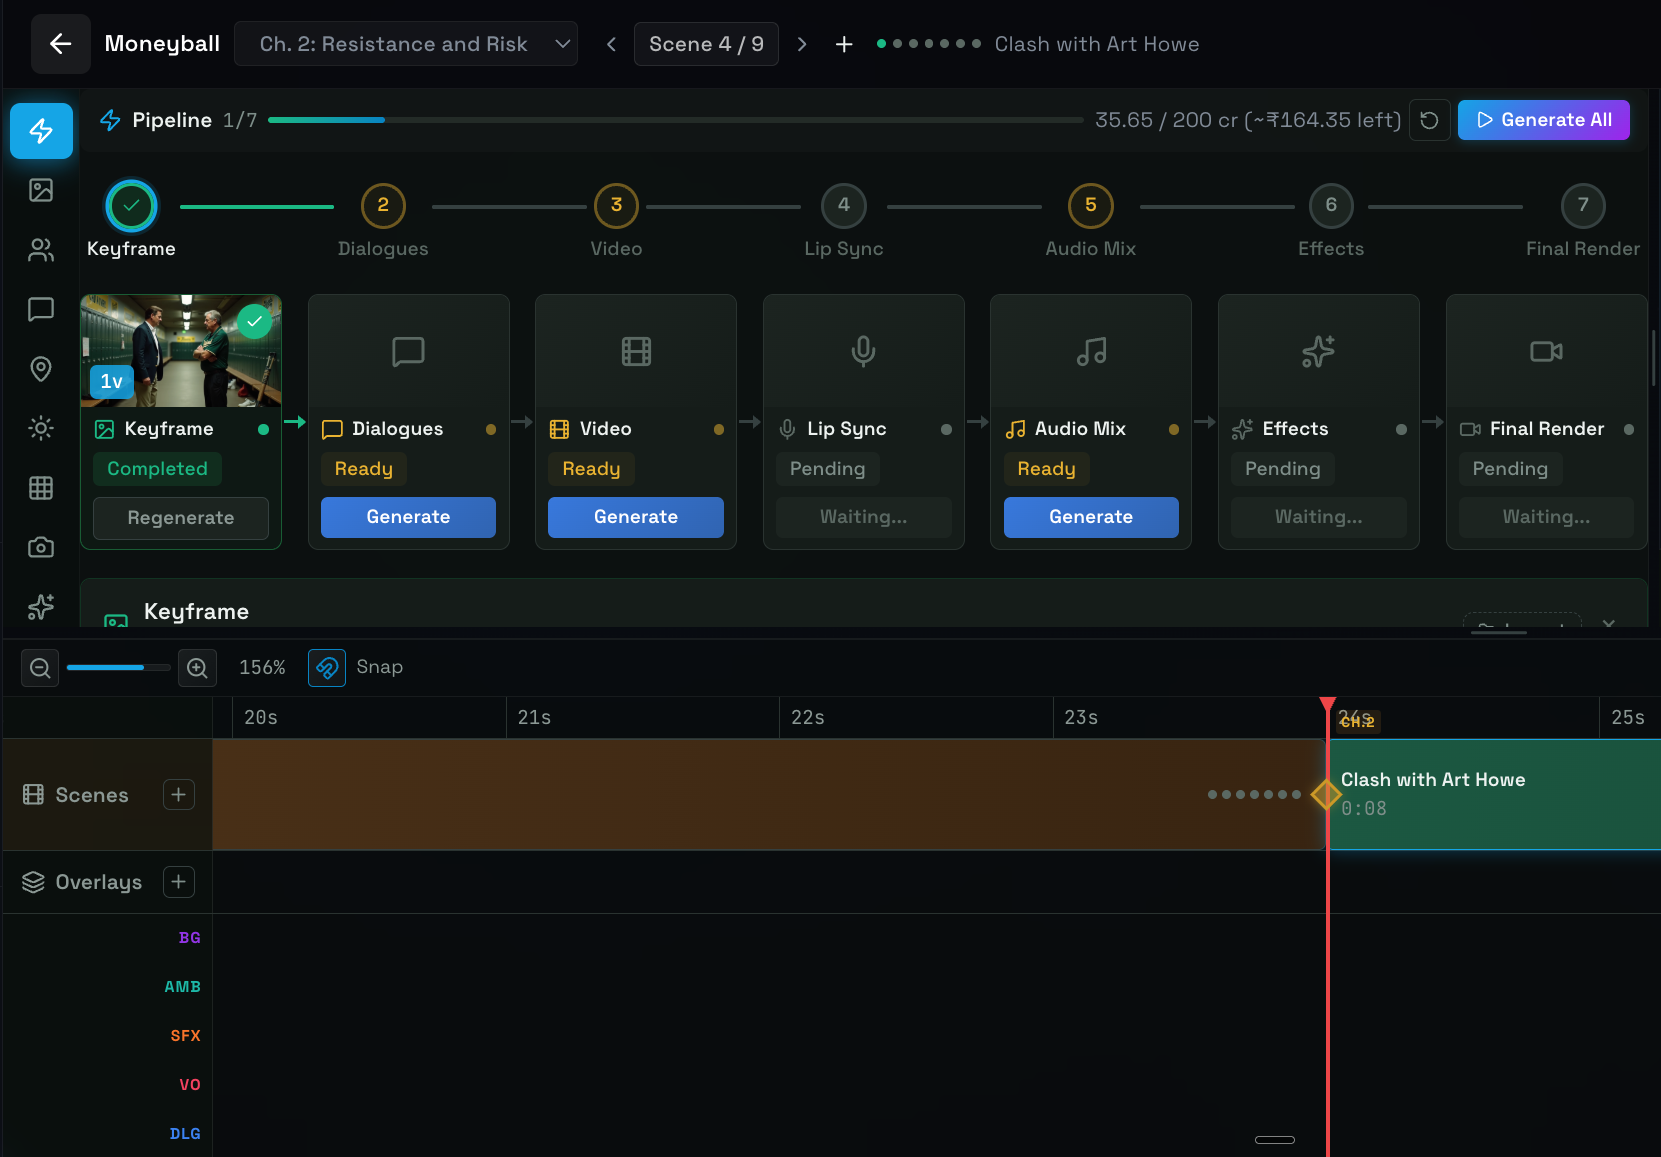Click the Video card film icon
Viewport: 1661px width, 1157px height.
[x=636, y=352]
